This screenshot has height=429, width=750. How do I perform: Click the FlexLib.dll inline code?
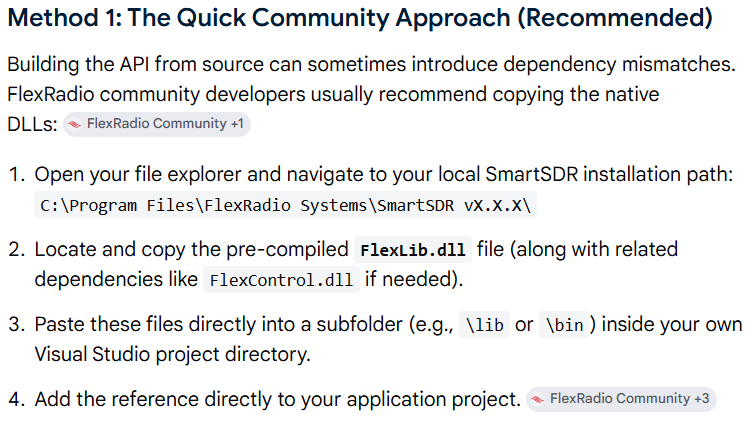pos(413,250)
